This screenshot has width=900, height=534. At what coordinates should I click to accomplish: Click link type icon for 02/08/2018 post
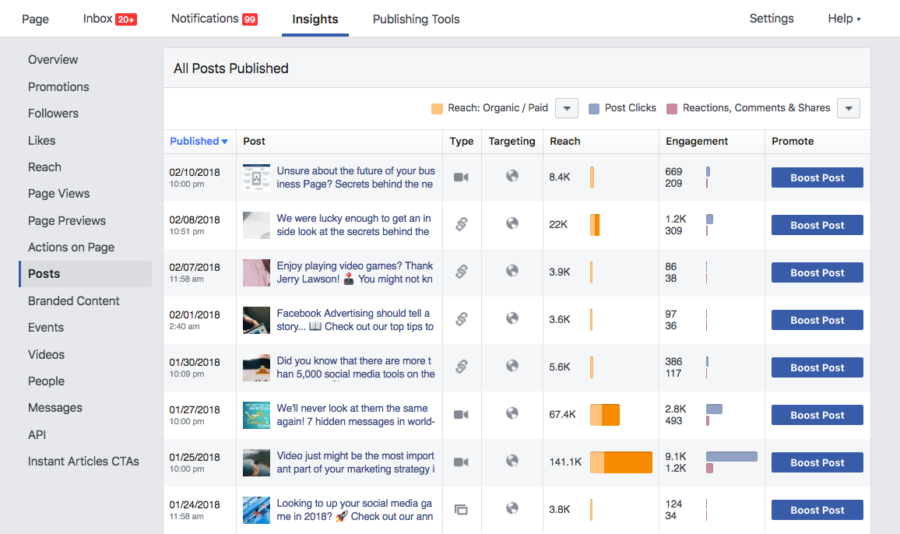461,224
